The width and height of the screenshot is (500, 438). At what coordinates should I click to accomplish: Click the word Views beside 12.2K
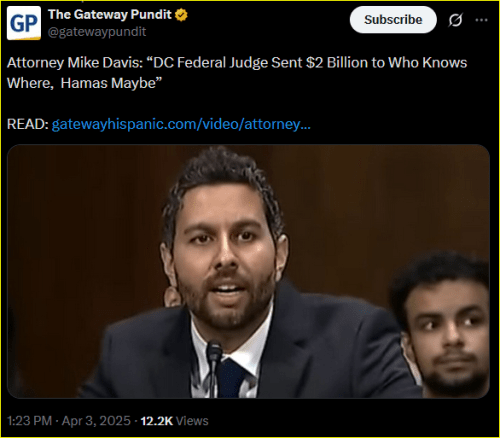coord(192,421)
